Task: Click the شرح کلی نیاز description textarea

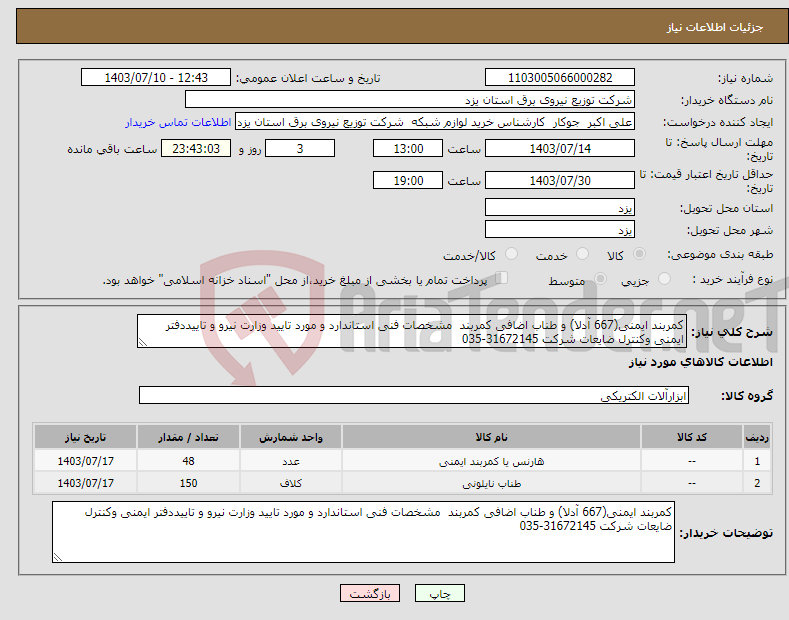Action: (412, 331)
